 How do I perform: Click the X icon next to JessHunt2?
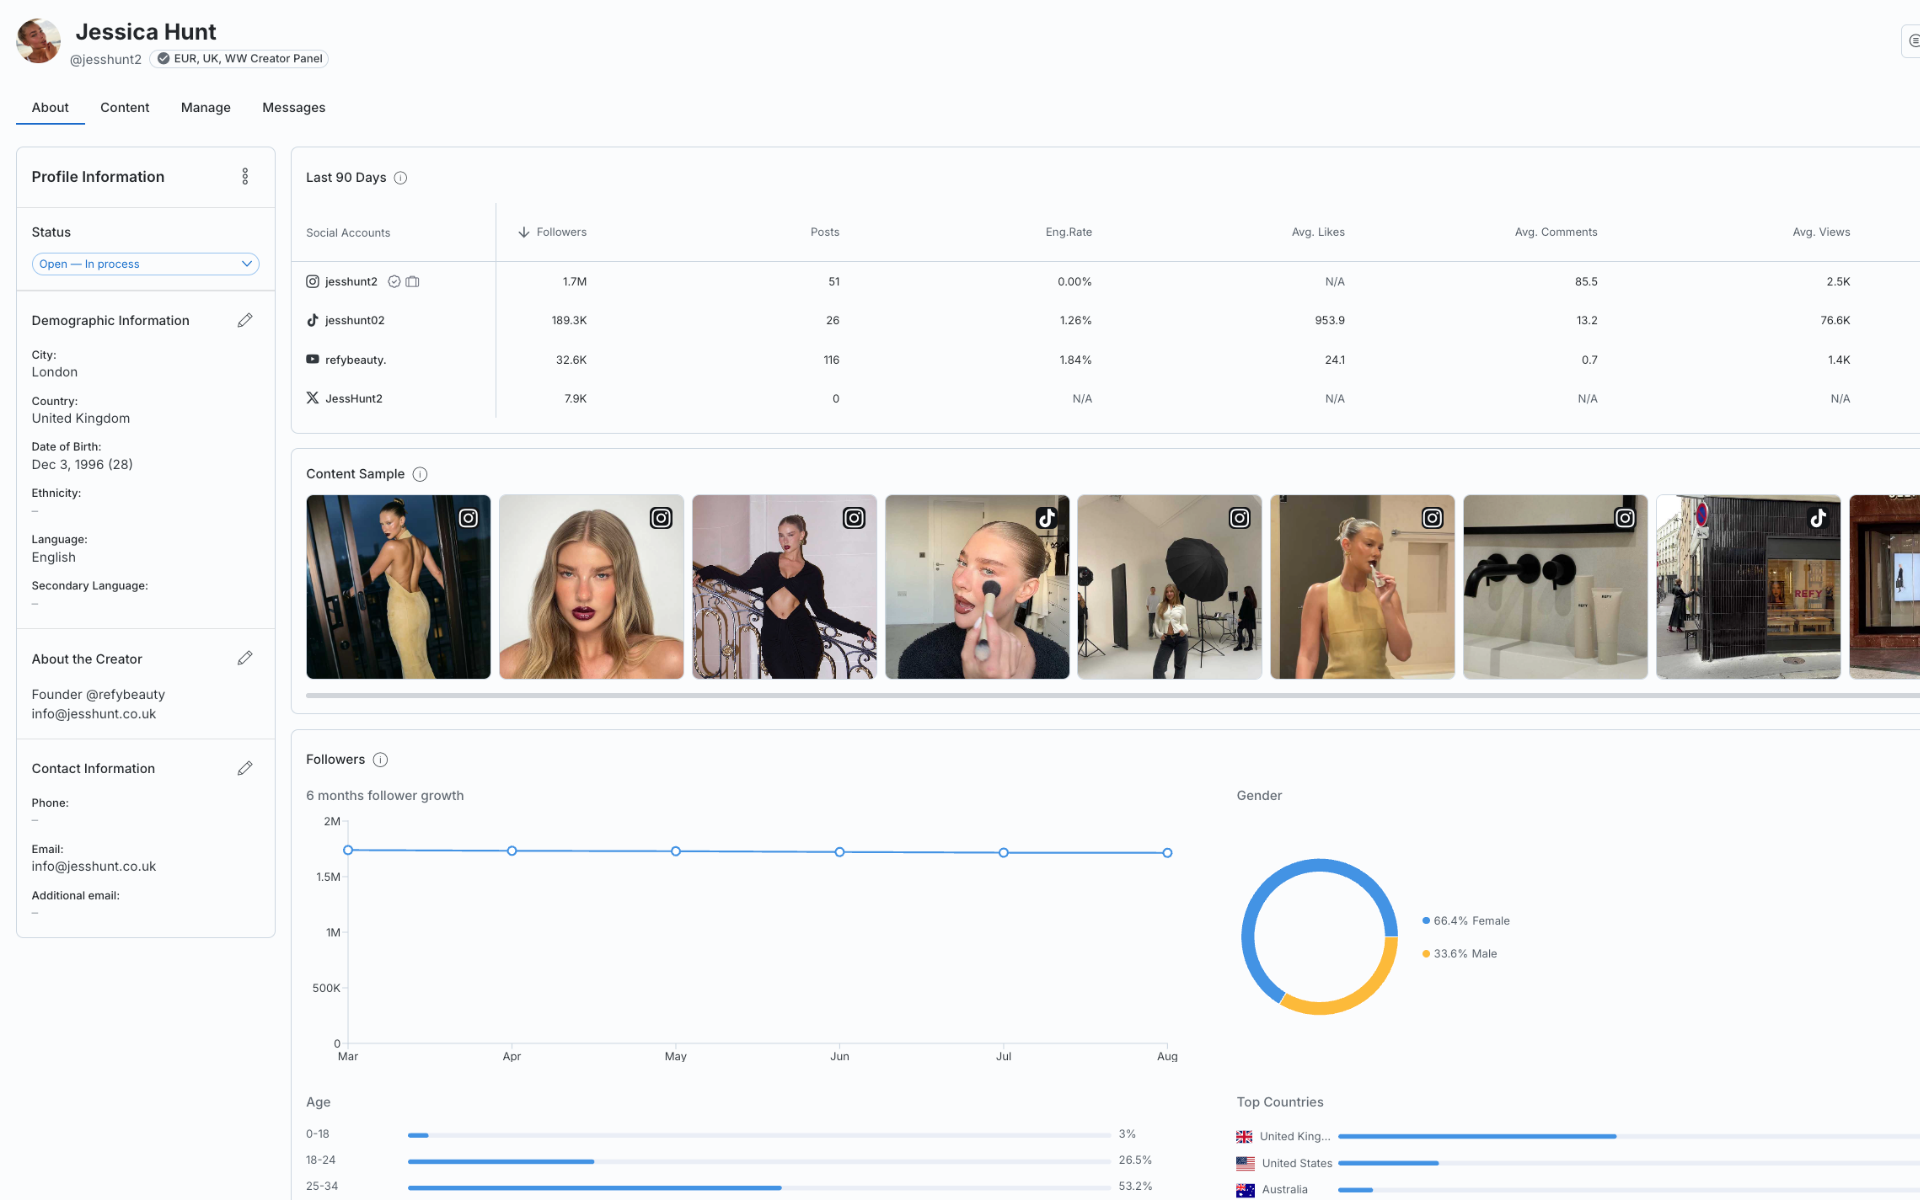[311, 398]
